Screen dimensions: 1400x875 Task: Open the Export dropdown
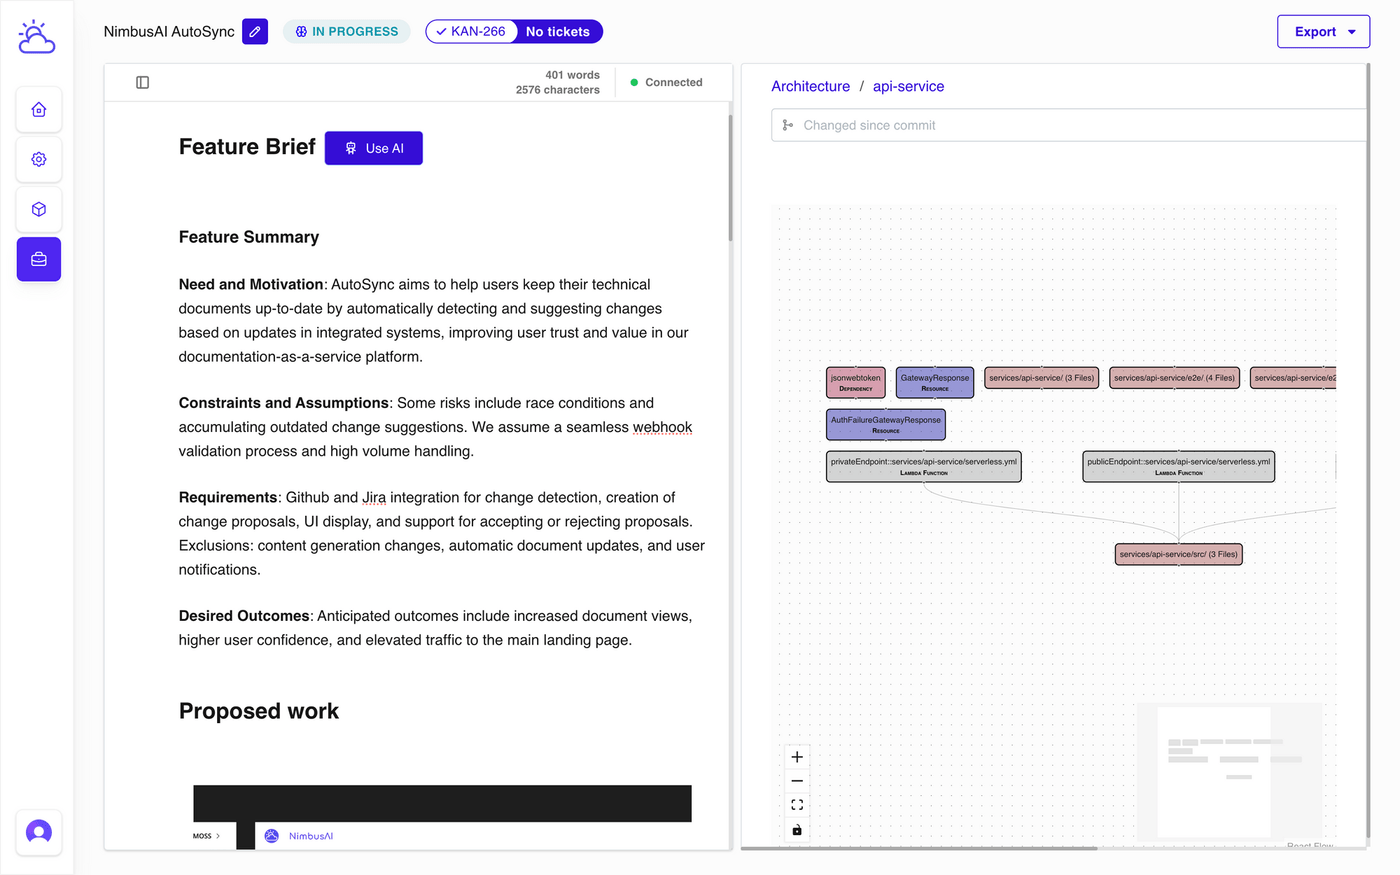1324,32
